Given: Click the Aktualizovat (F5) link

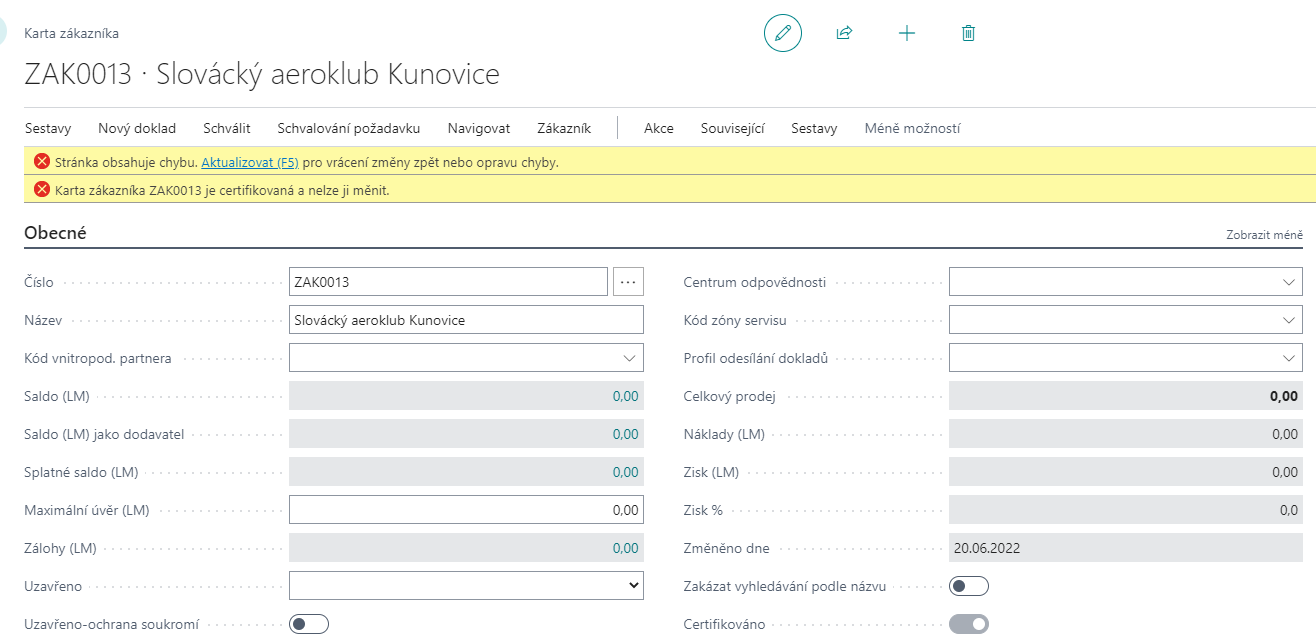Looking at the screenshot, I should tap(250, 162).
